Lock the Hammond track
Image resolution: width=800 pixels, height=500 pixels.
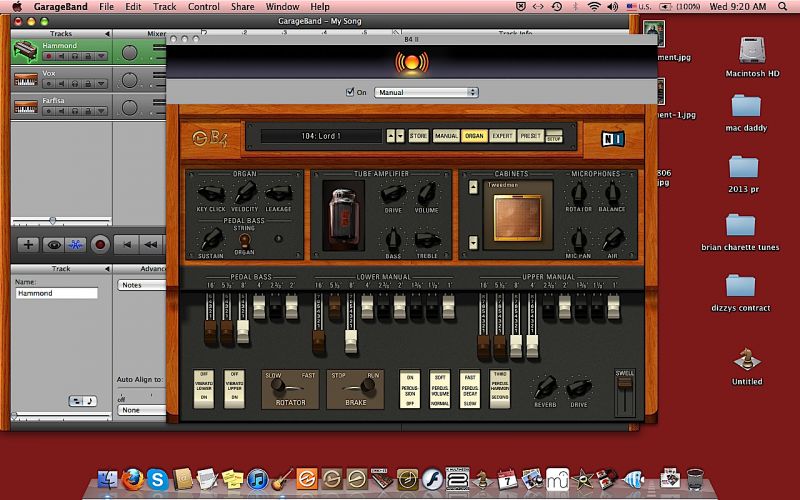88,56
